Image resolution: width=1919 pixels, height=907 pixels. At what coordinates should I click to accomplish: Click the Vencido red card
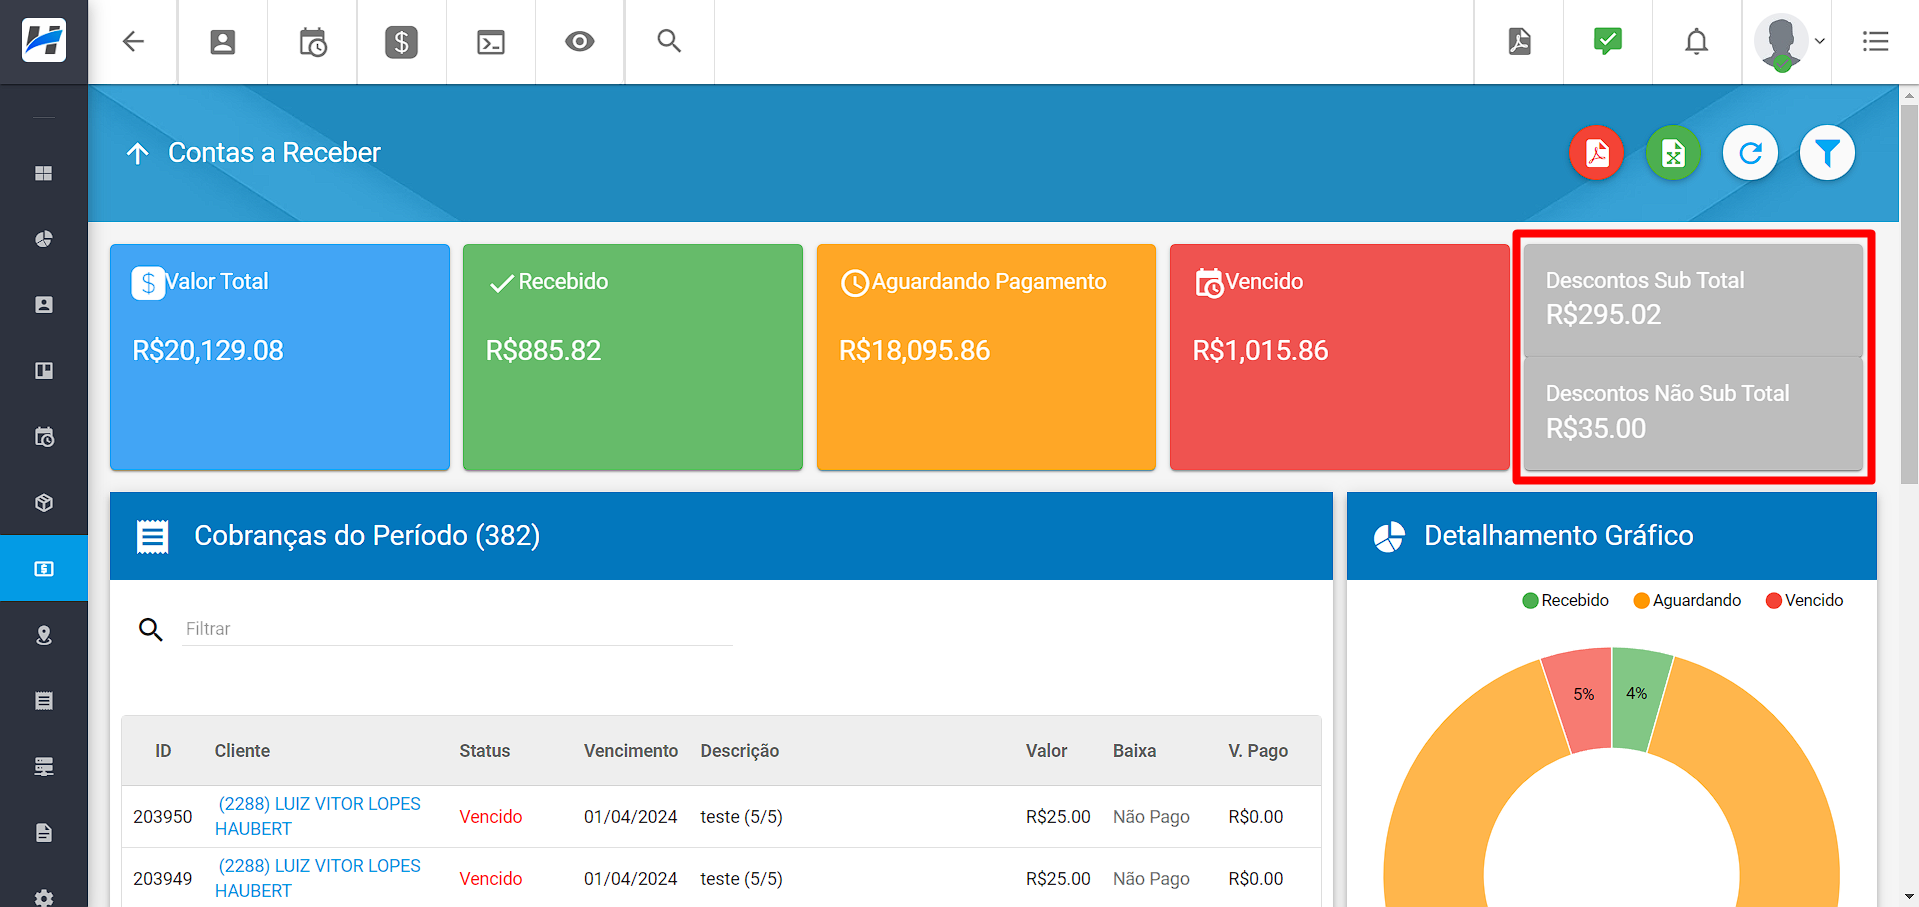1339,357
